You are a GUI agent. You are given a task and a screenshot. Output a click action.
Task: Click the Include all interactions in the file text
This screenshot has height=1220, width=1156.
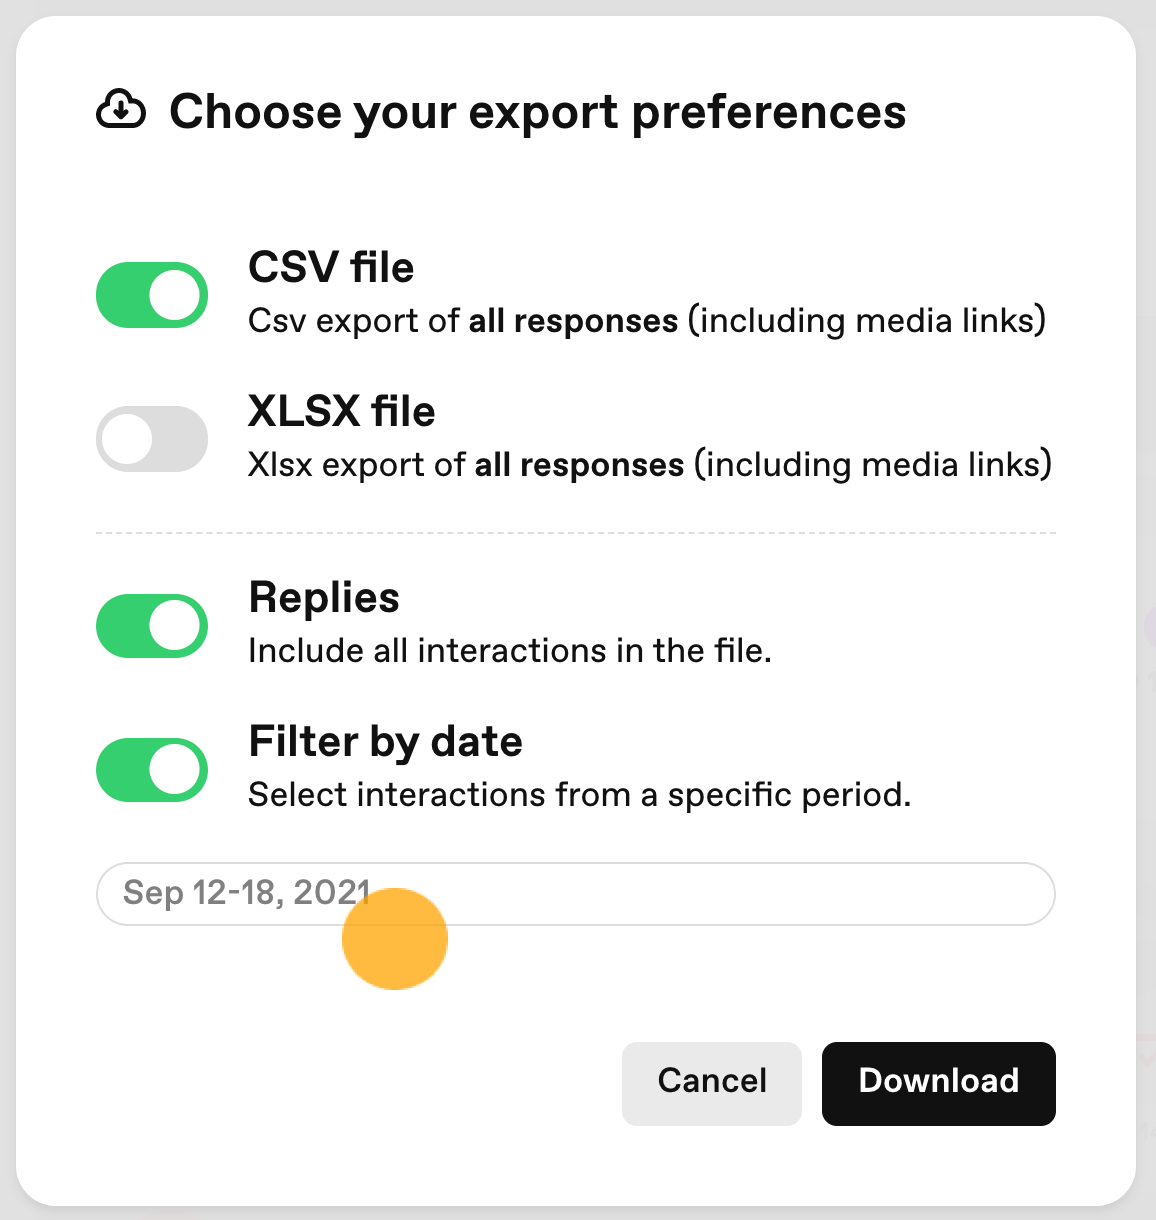[x=510, y=651]
